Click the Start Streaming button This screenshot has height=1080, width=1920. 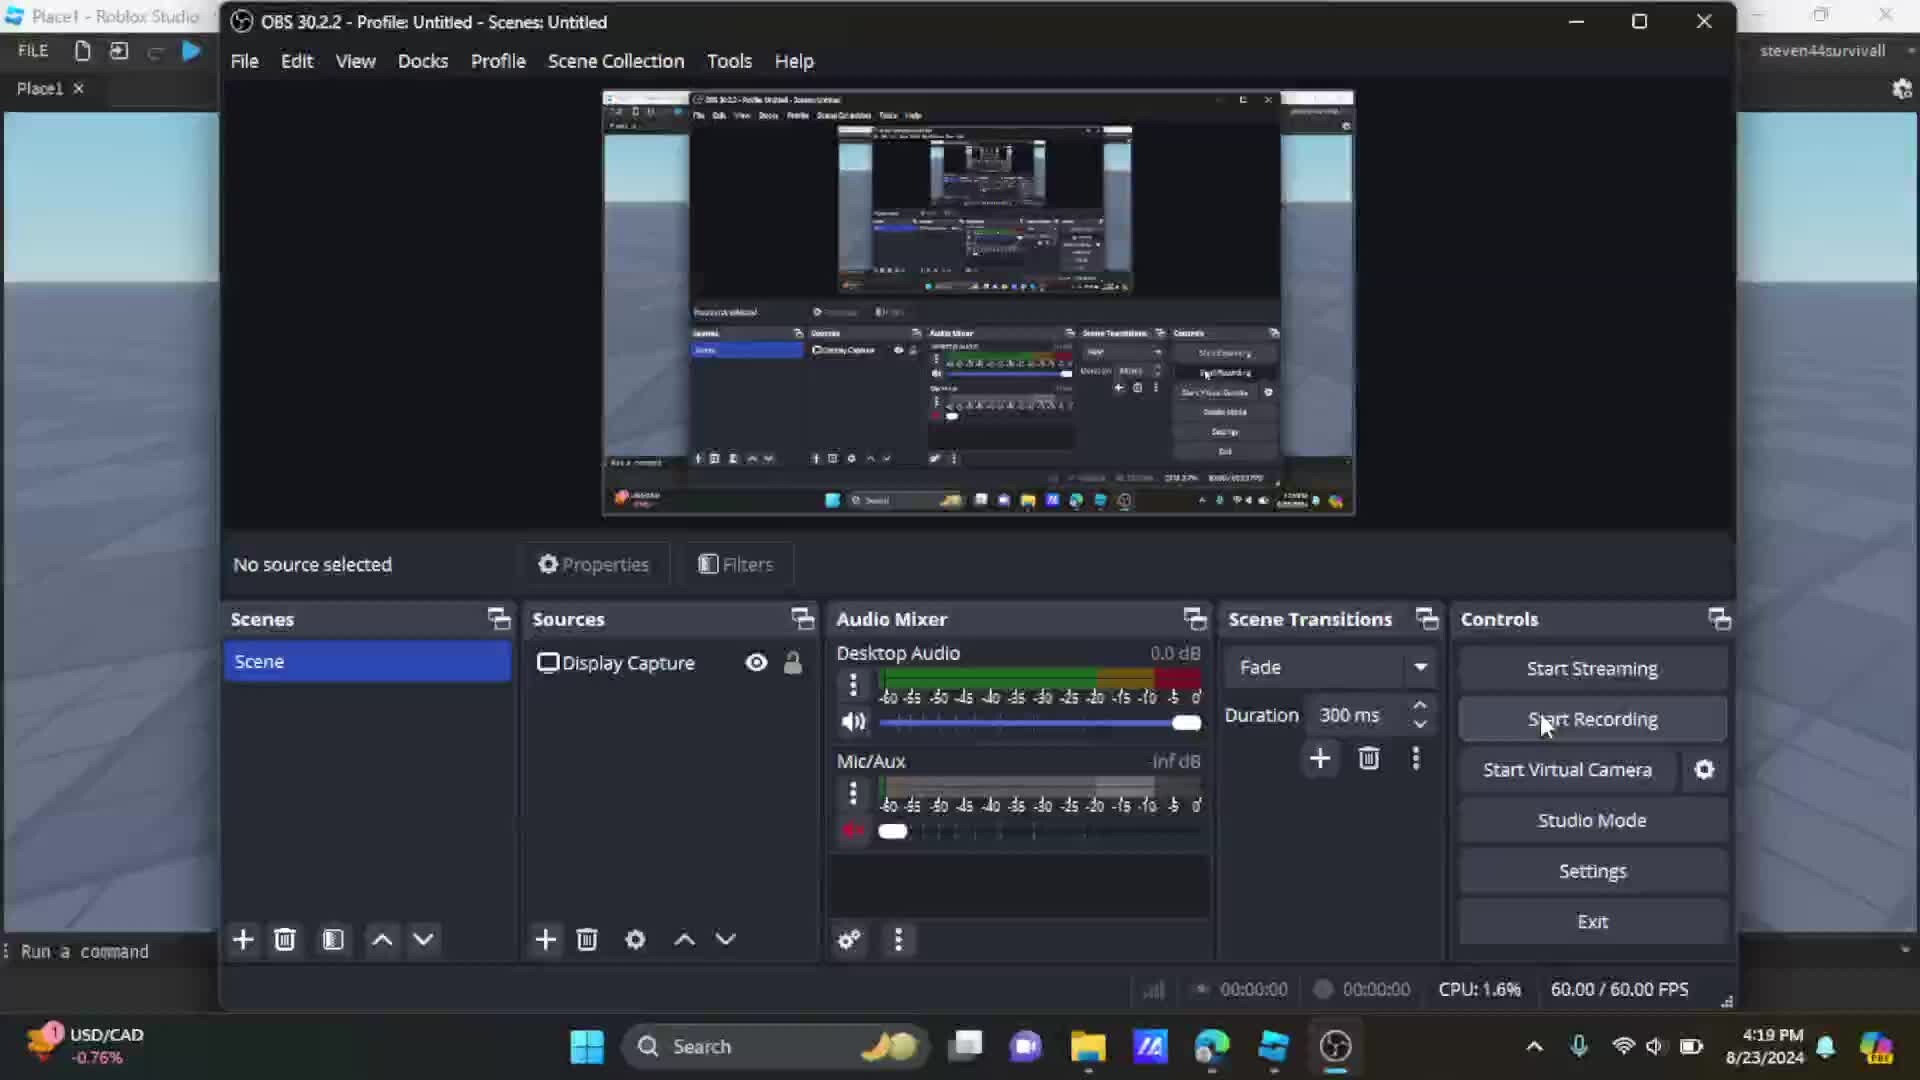(x=1592, y=668)
